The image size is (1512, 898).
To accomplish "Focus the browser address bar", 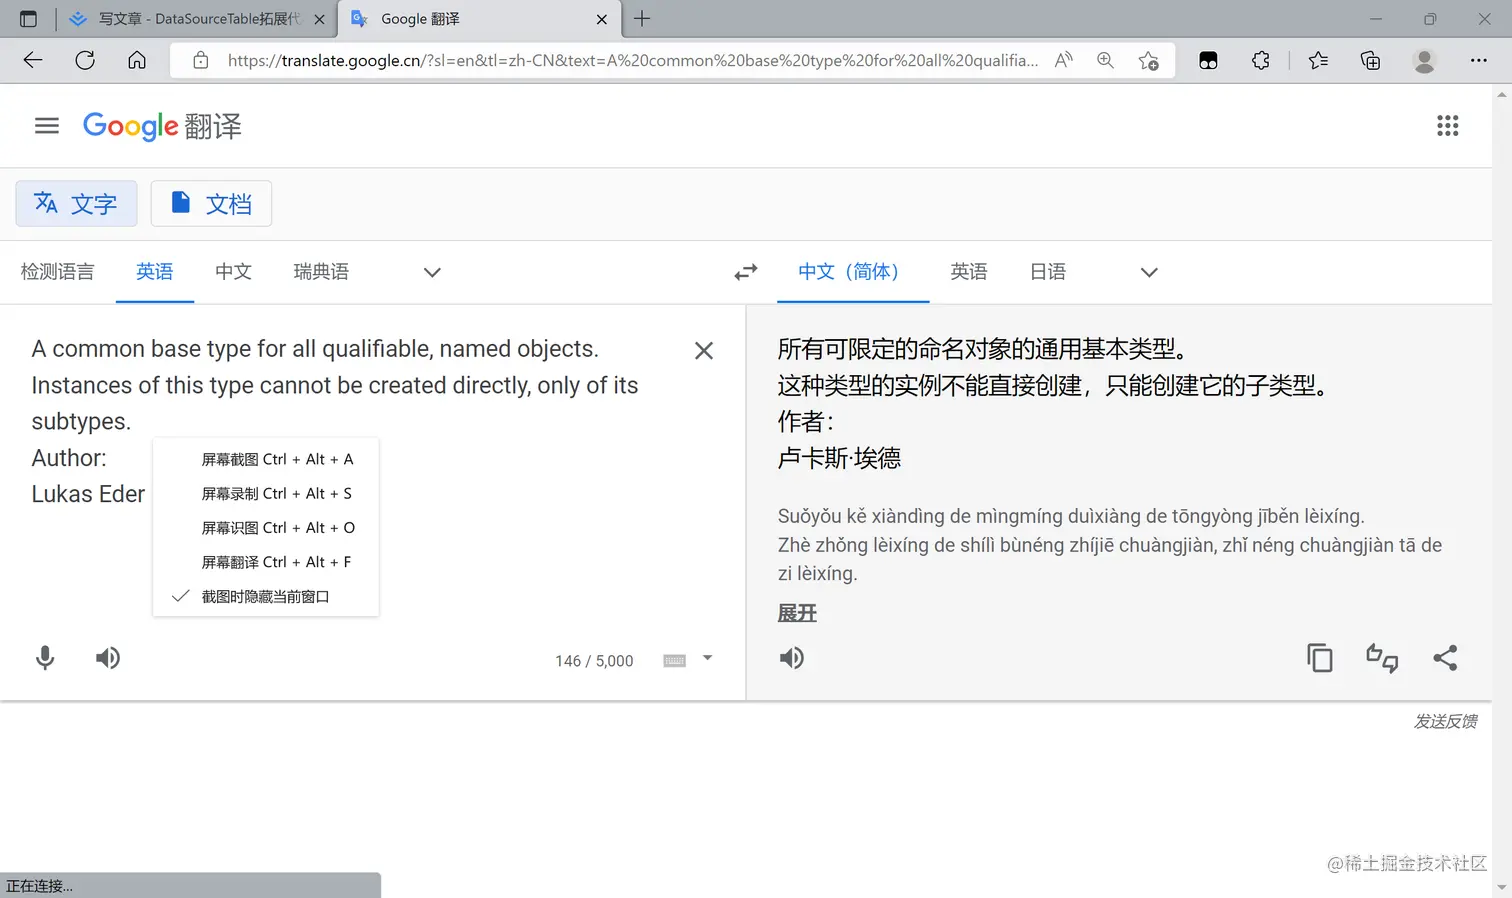I will [x=632, y=60].
